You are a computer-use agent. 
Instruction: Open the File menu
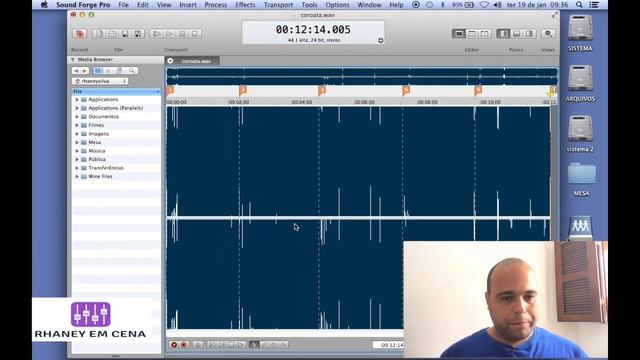click(x=123, y=5)
